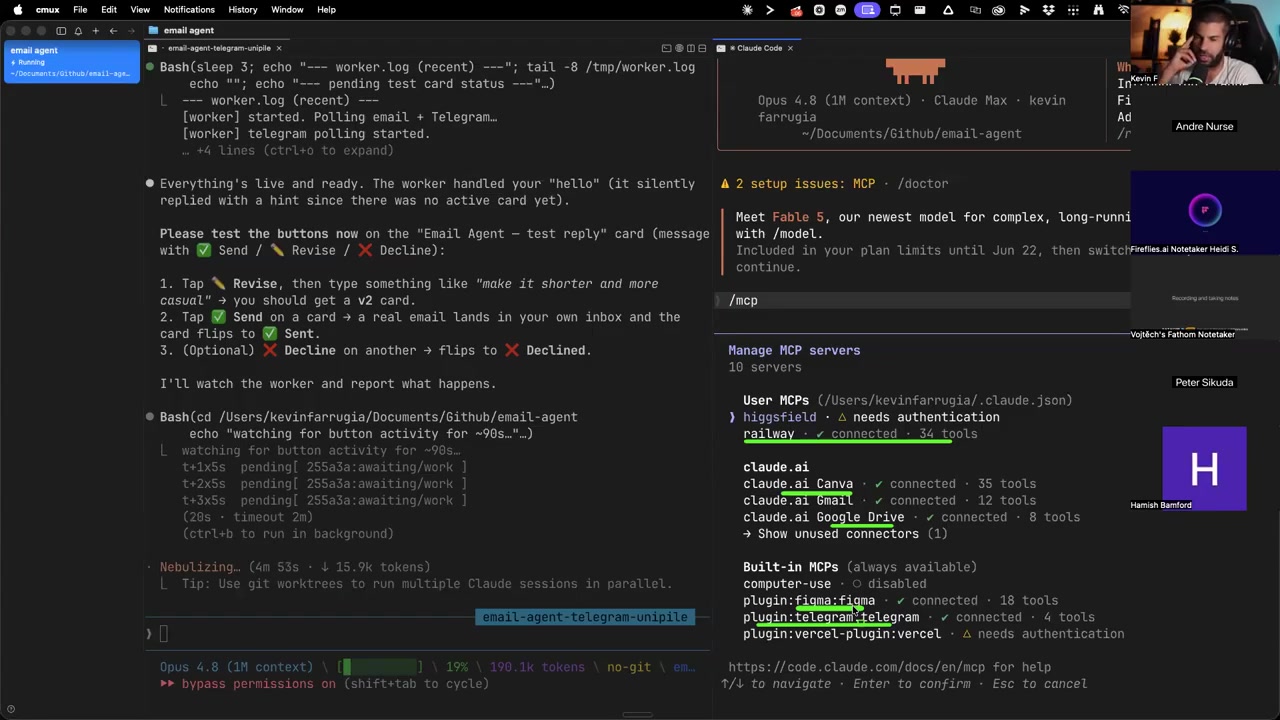This screenshot has width=1280, height=720.
Task: Open the code.claude.com MCP docs link
Action: point(889,667)
